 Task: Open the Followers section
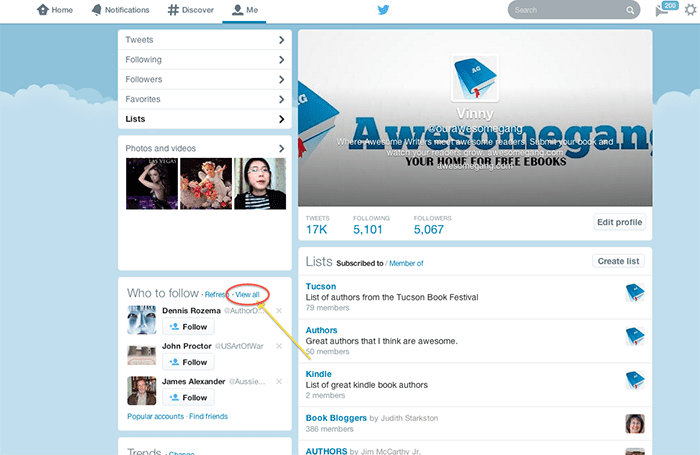(204, 79)
